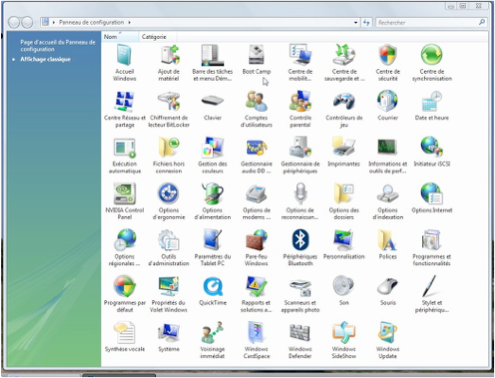
Task: Open Rapports et solutions aux problèmes
Action: pyautogui.click(x=256, y=293)
